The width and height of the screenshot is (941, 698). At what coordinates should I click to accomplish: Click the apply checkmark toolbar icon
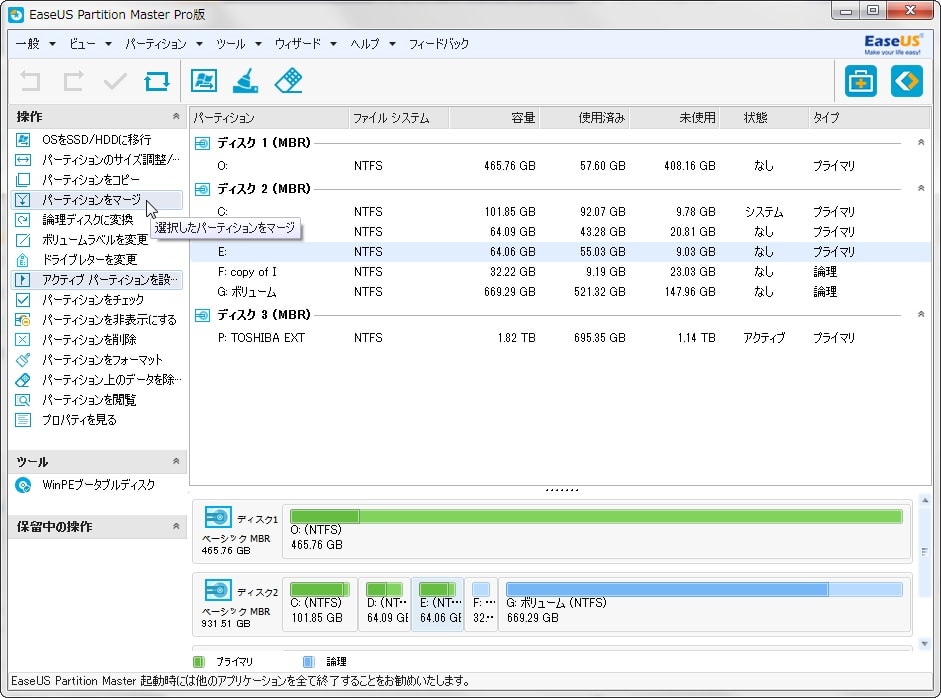point(115,81)
